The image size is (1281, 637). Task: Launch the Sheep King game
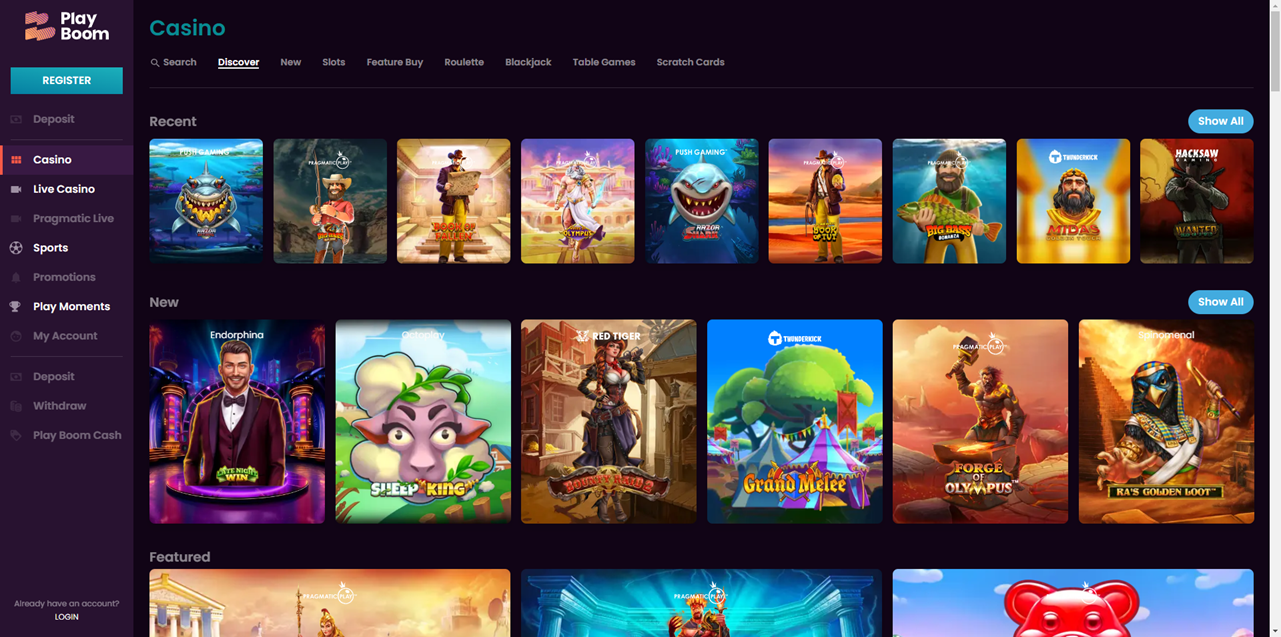422,421
